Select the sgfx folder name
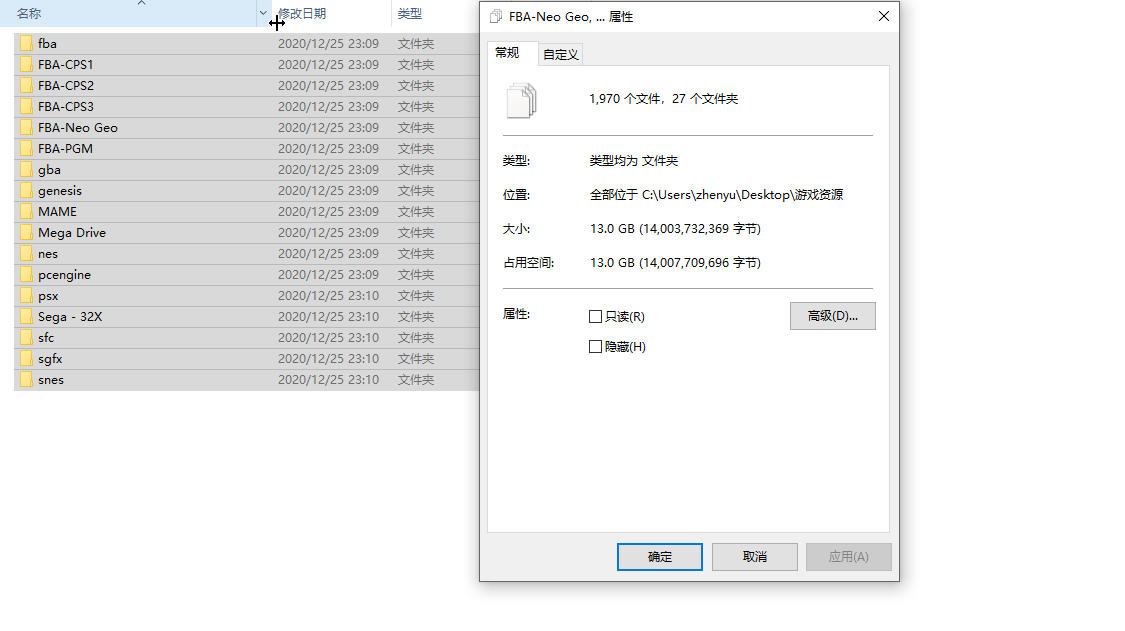Image resolution: width=1125 pixels, height=631 pixels. [50, 359]
